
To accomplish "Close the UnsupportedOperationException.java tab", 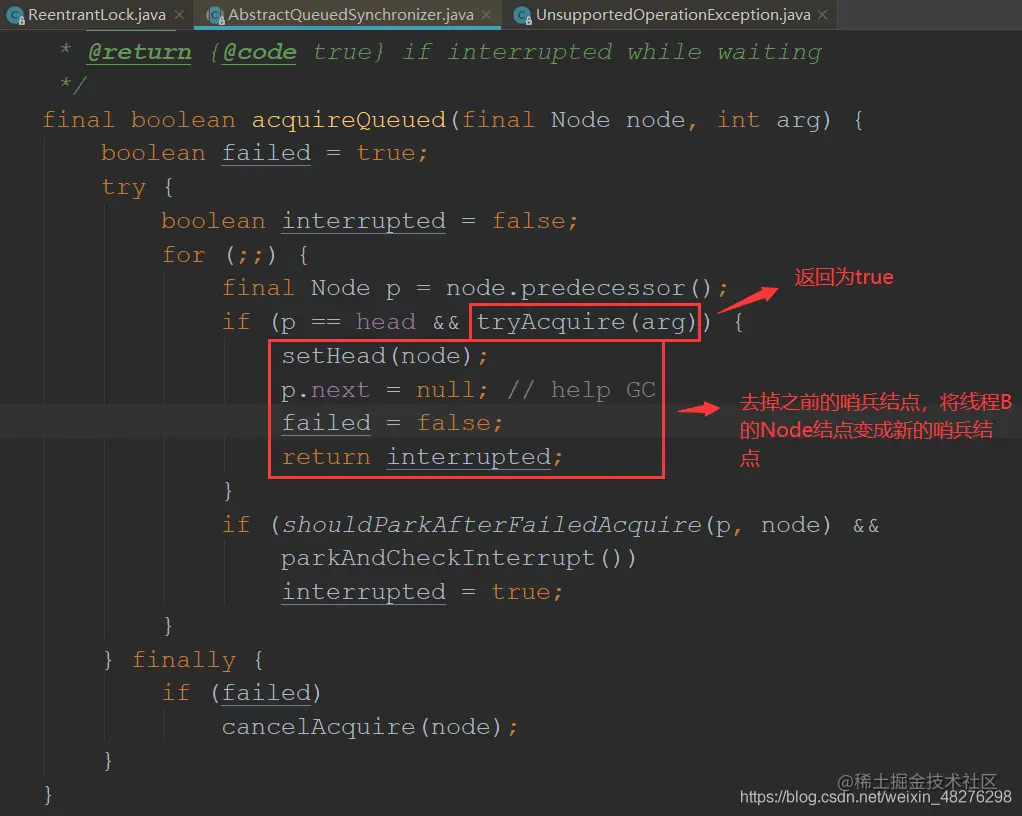I will 823,14.
